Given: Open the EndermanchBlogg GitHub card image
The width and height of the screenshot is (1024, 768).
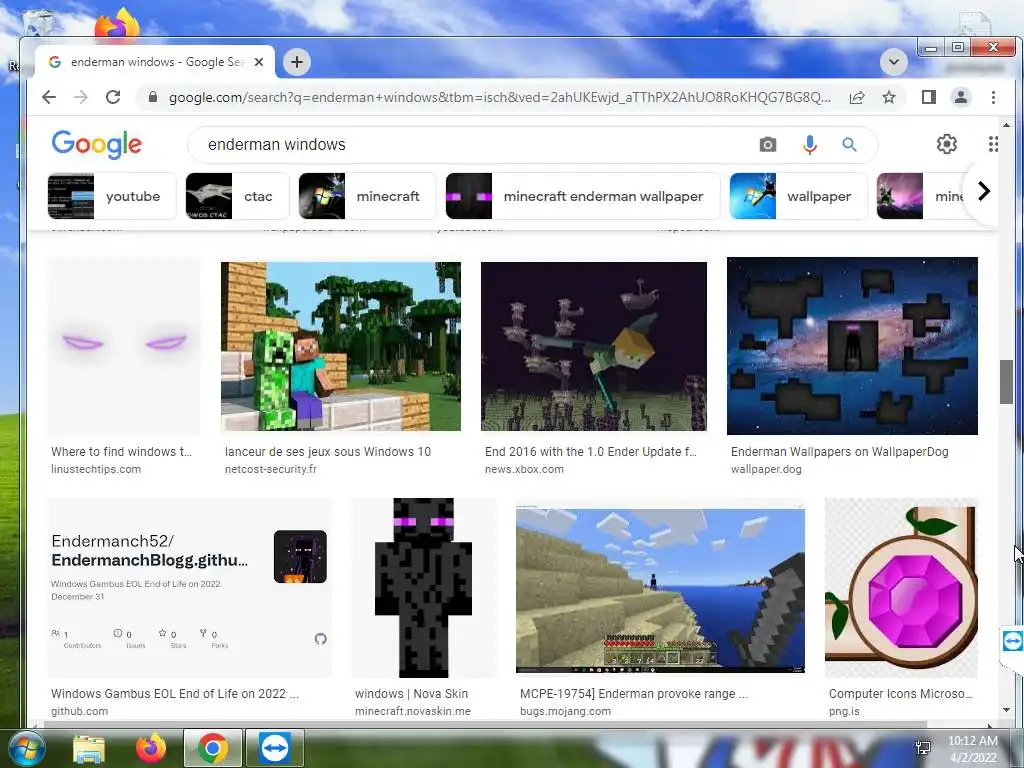Looking at the screenshot, I should [x=189, y=588].
